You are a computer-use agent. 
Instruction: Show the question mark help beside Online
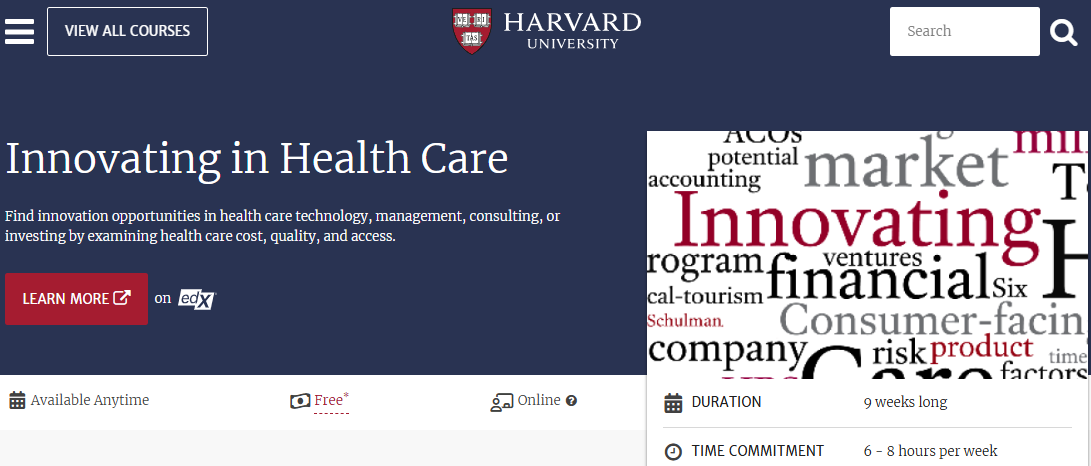[x=572, y=401]
